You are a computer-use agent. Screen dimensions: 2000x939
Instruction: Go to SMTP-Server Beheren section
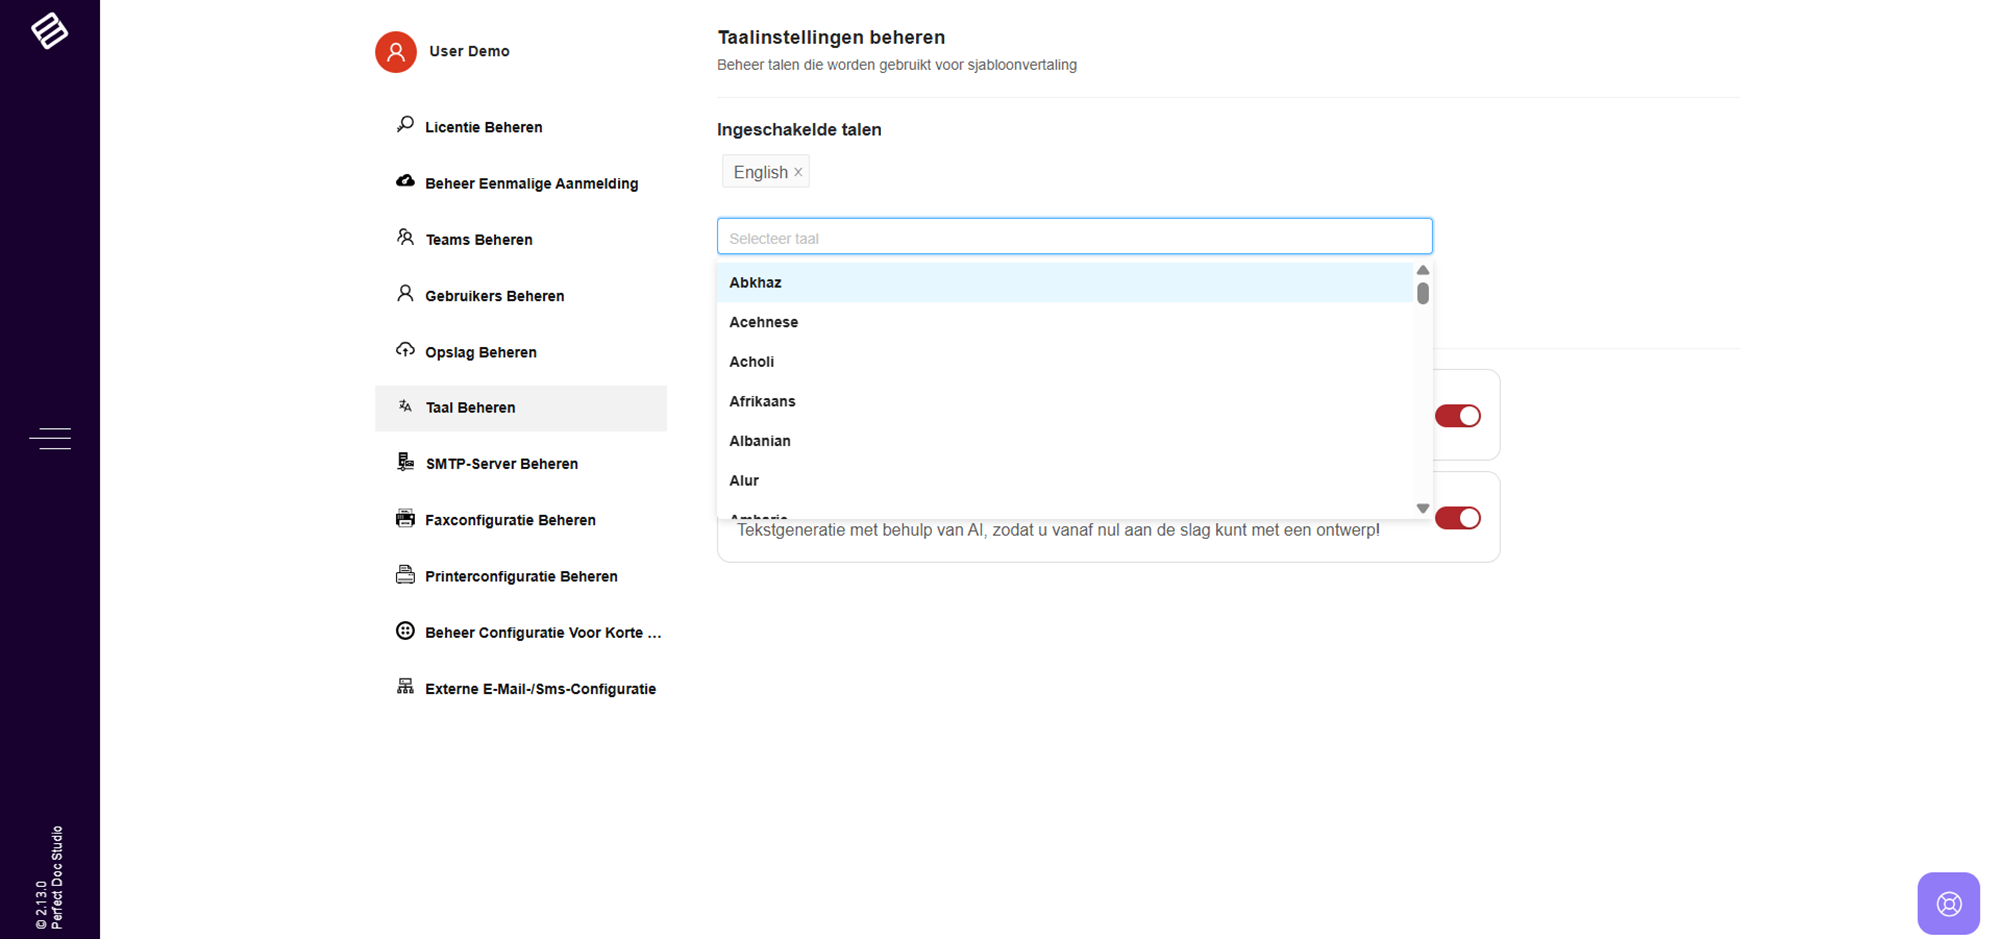tap(501, 464)
